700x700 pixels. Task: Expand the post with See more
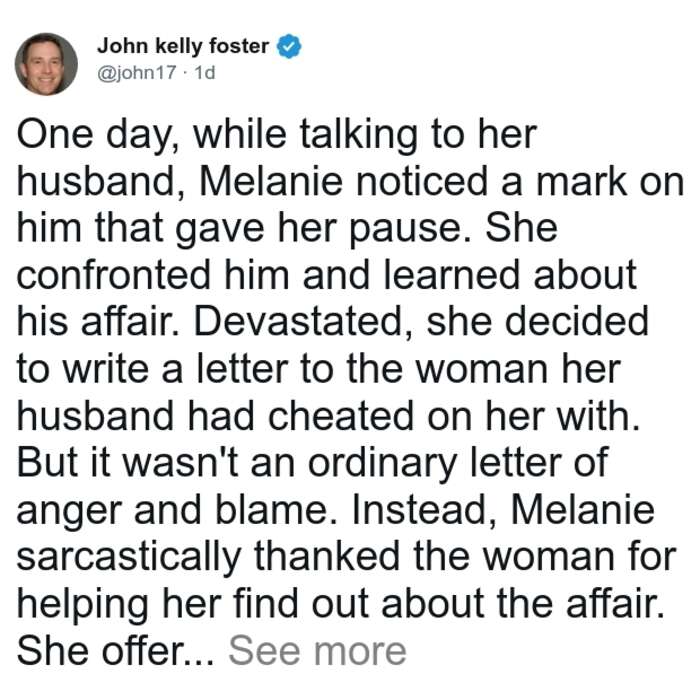pos(317,651)
